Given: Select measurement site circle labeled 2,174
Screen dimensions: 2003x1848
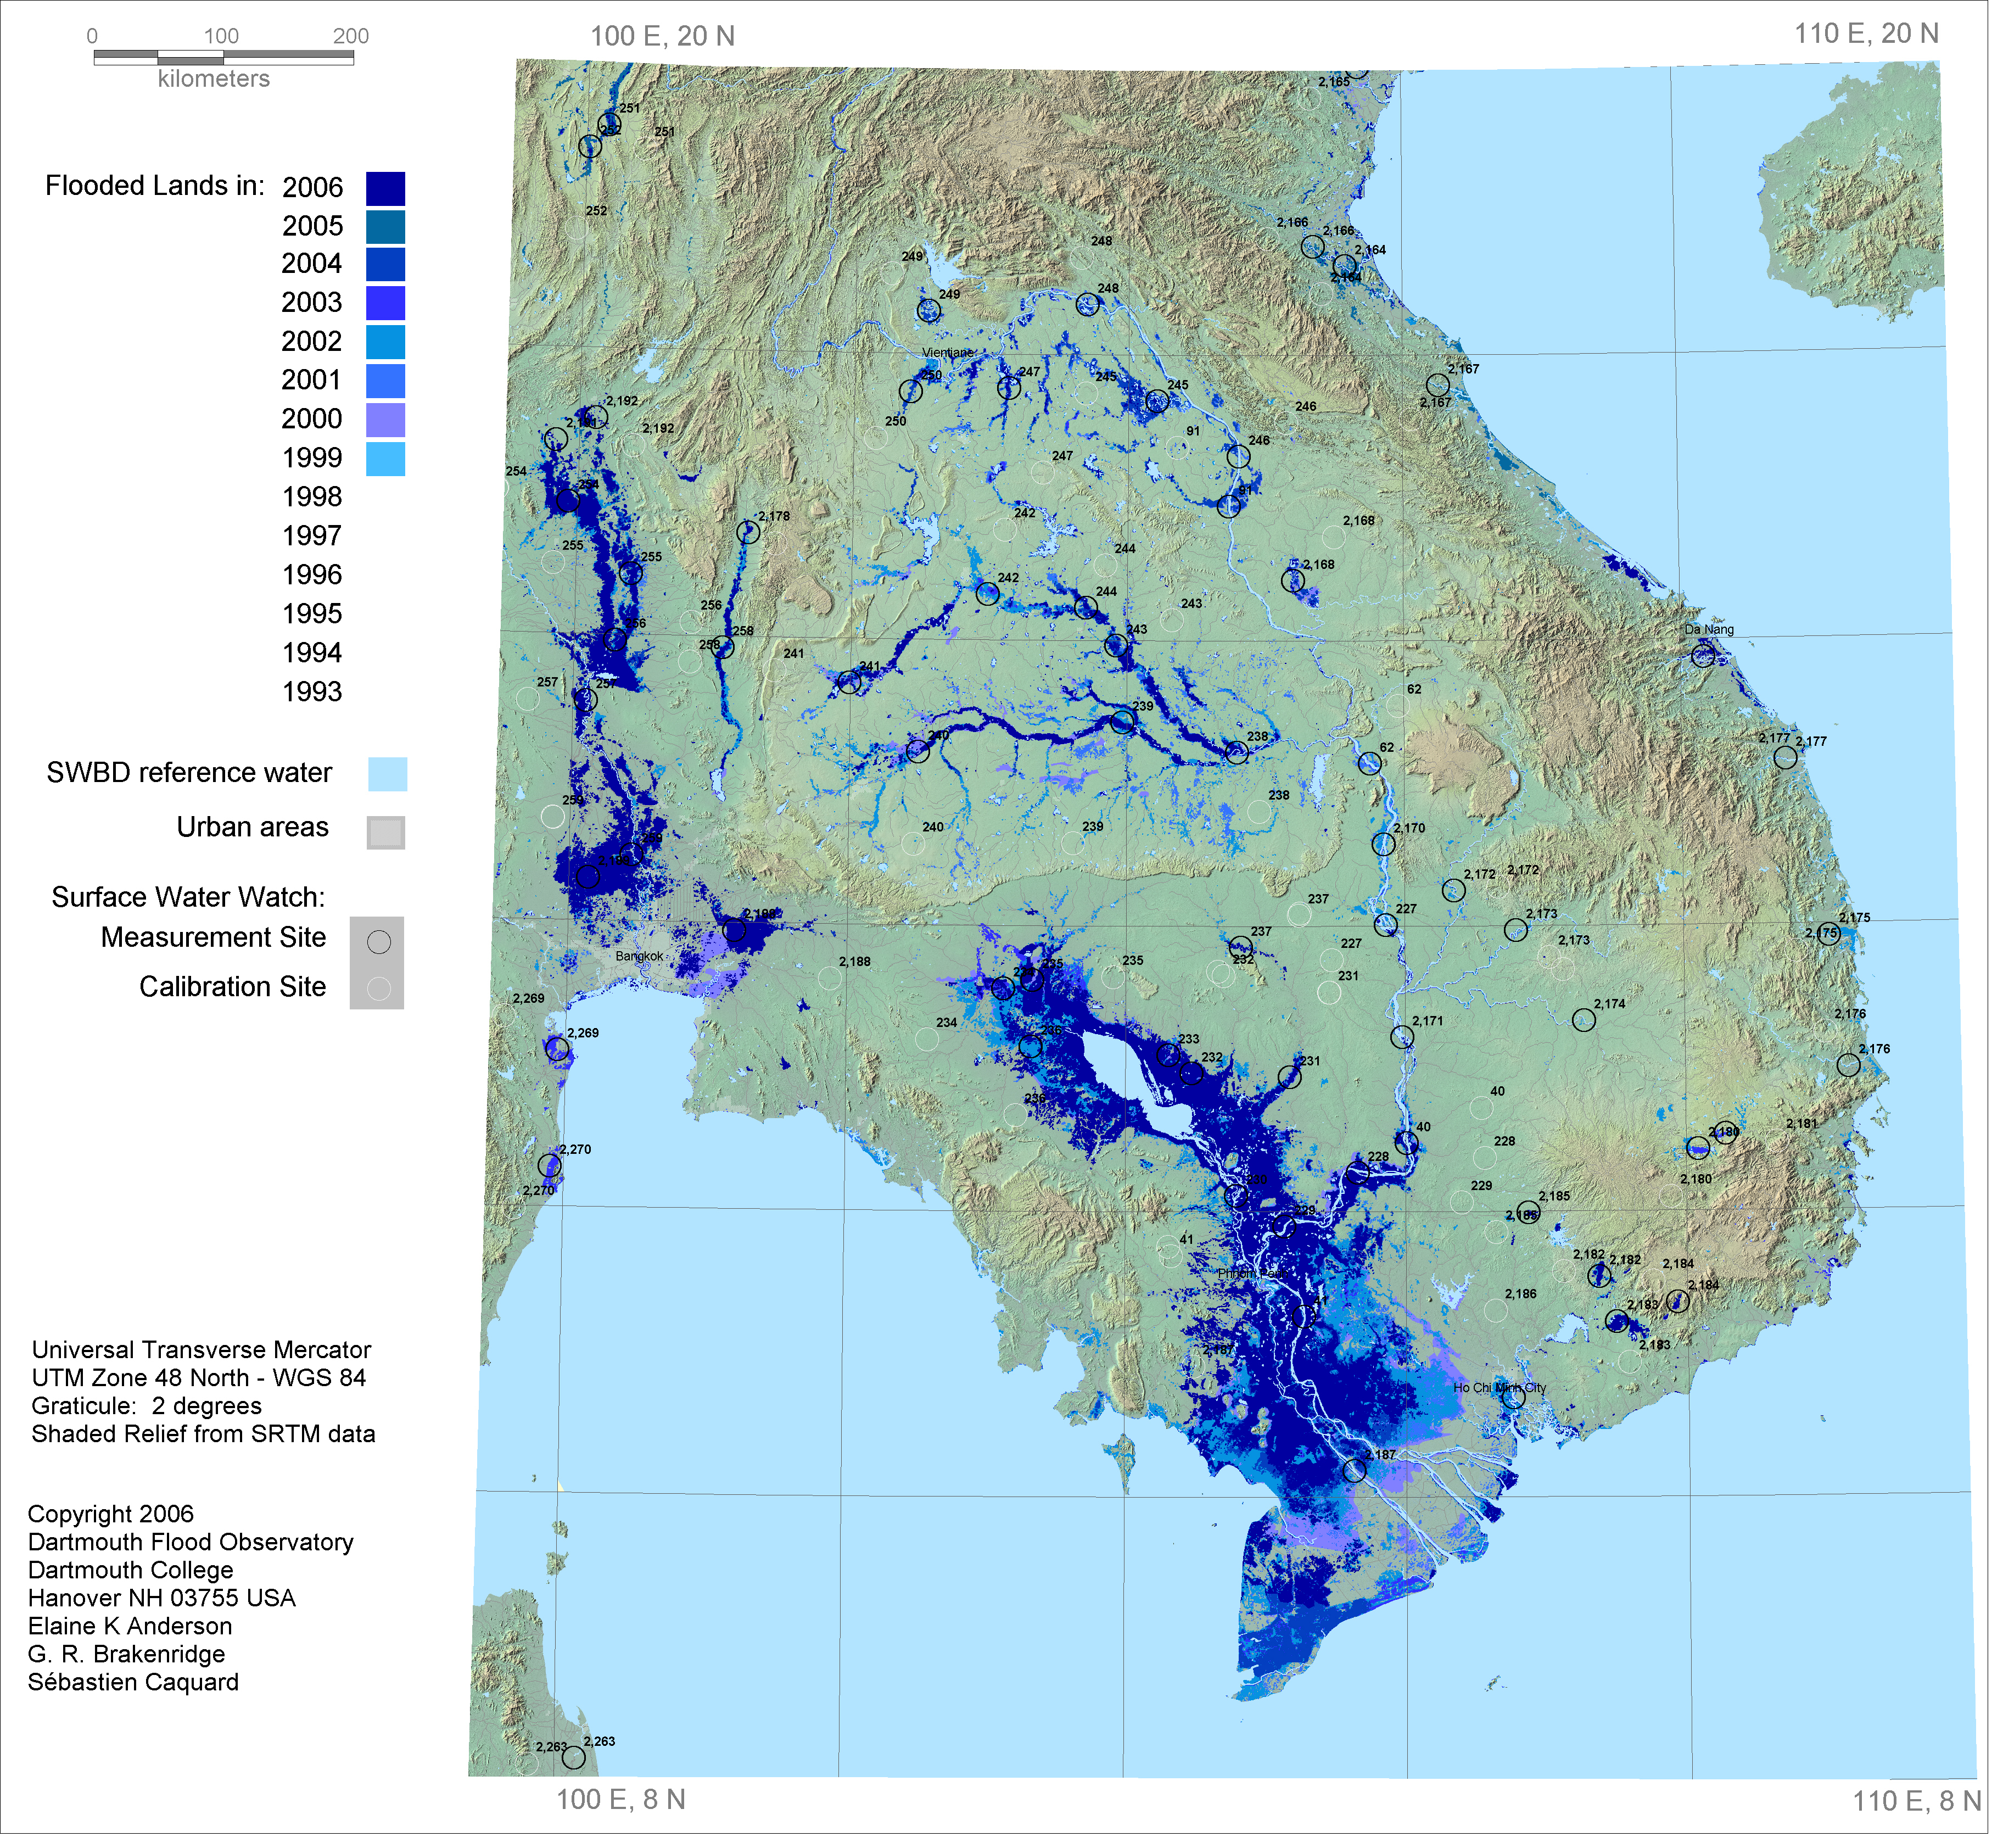Looking at the screenshot, I should (x=1583, y=1020).
